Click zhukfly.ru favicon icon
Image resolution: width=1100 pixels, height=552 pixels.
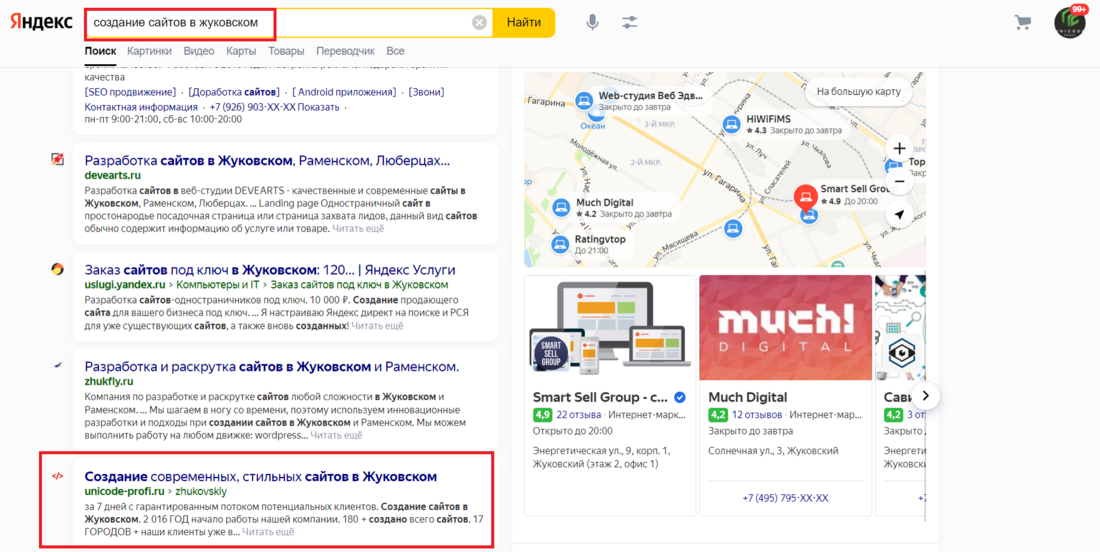point(58,365)
